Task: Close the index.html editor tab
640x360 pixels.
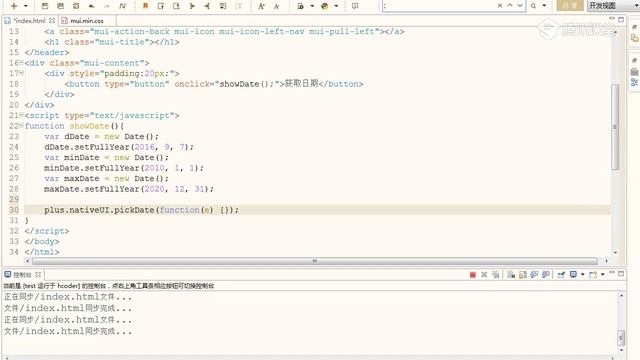Action: coord(52,20)
